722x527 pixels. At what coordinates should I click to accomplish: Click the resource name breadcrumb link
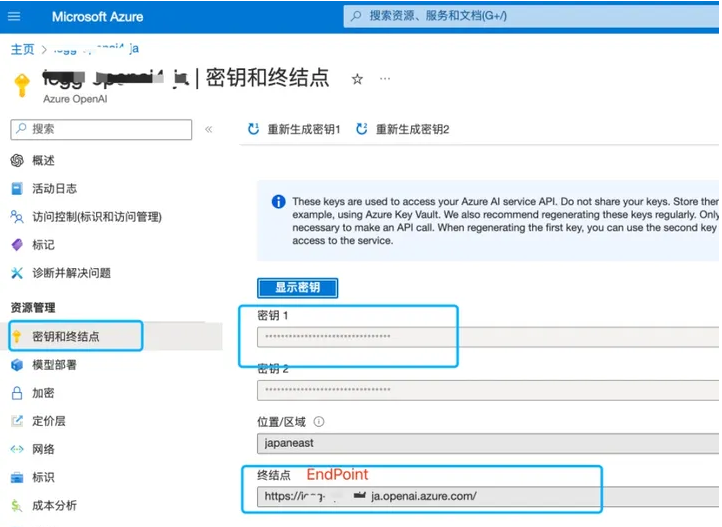point(96,48)
